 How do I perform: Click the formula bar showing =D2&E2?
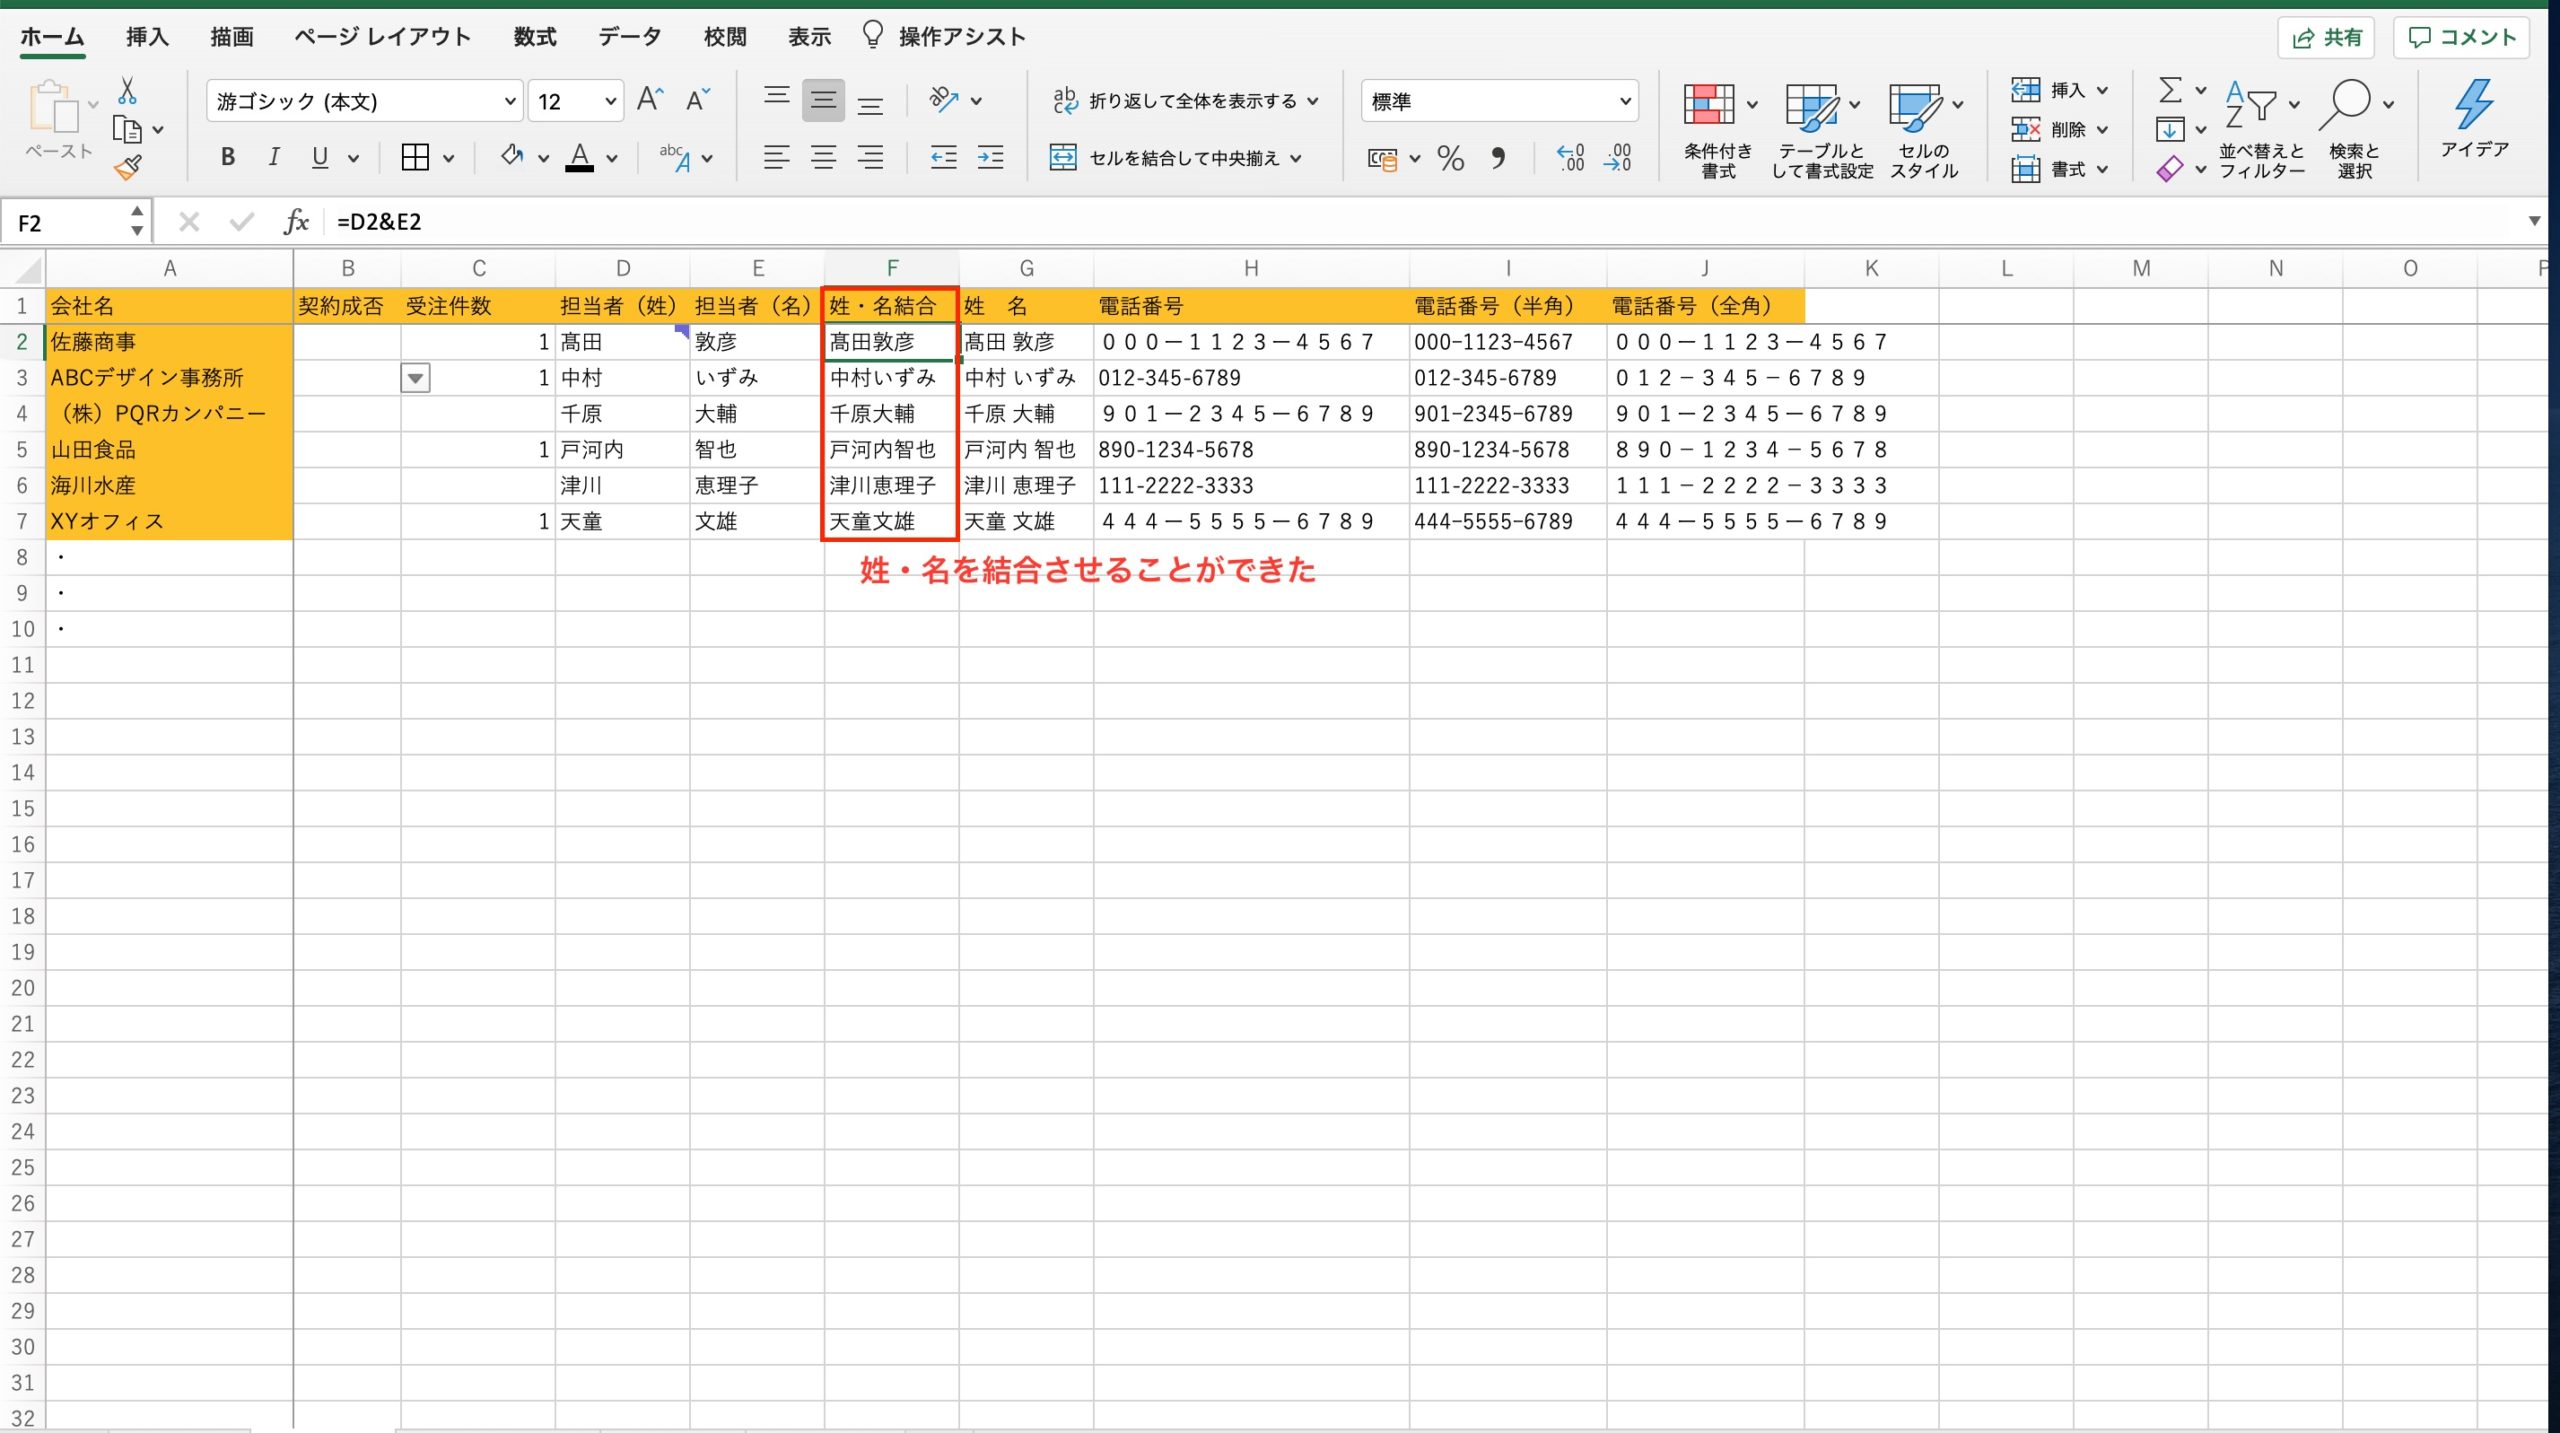coord(1420,221)
